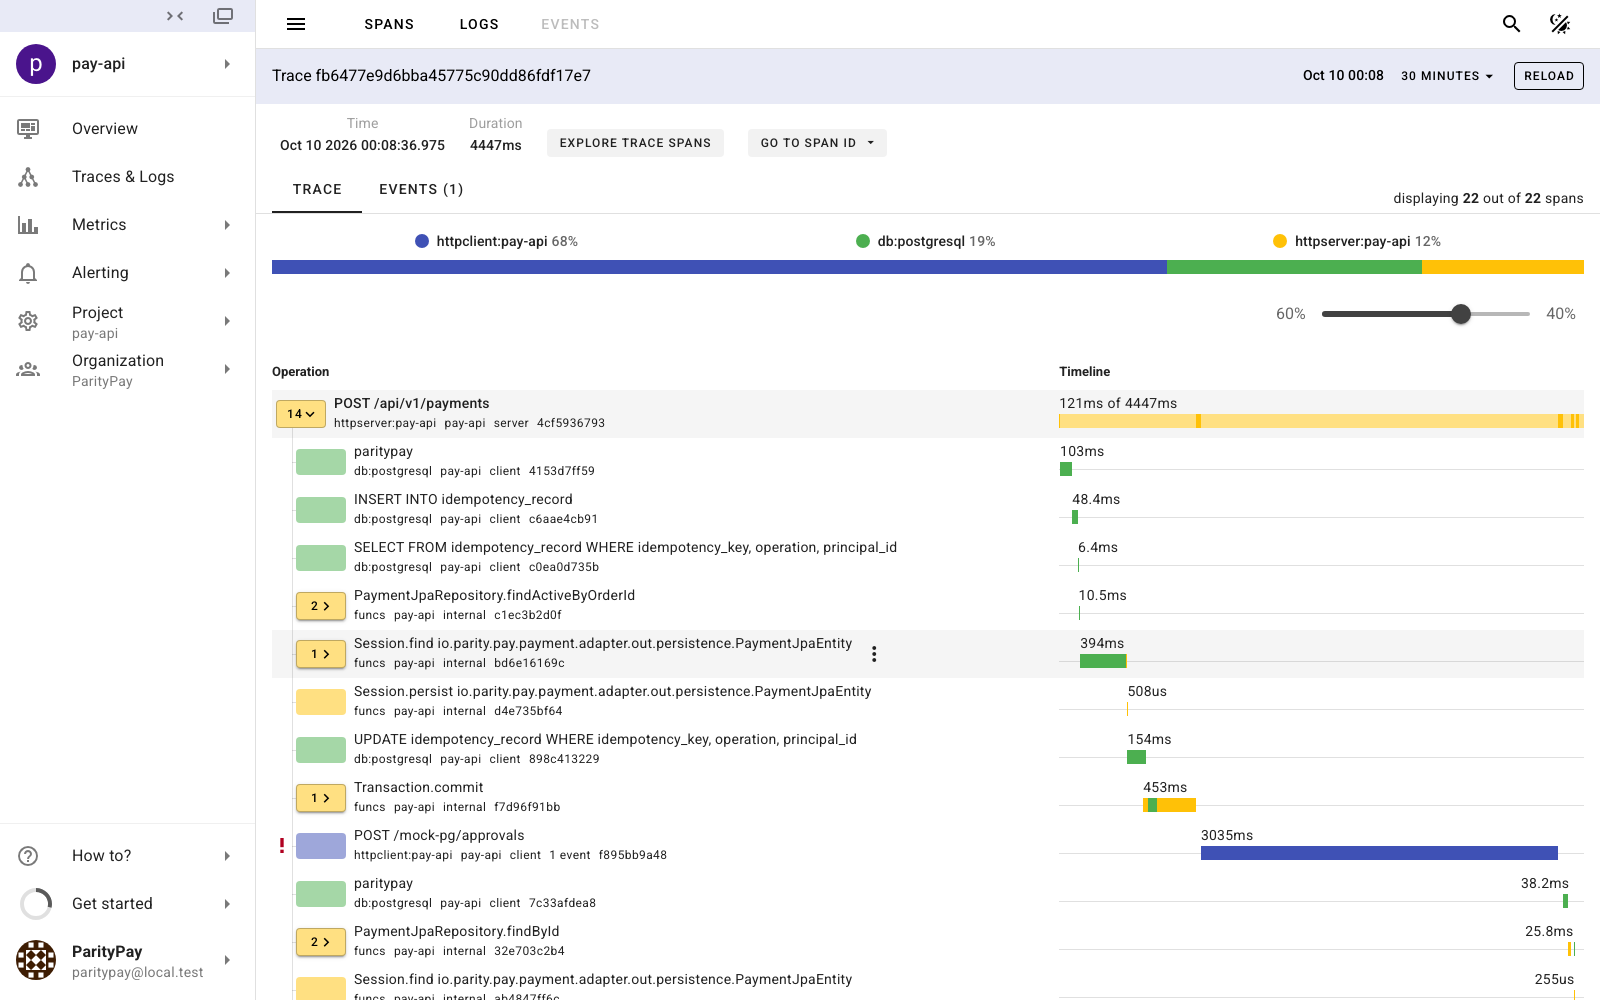
Task: Select the TRACE tab
Action: [x=317, y=189]
